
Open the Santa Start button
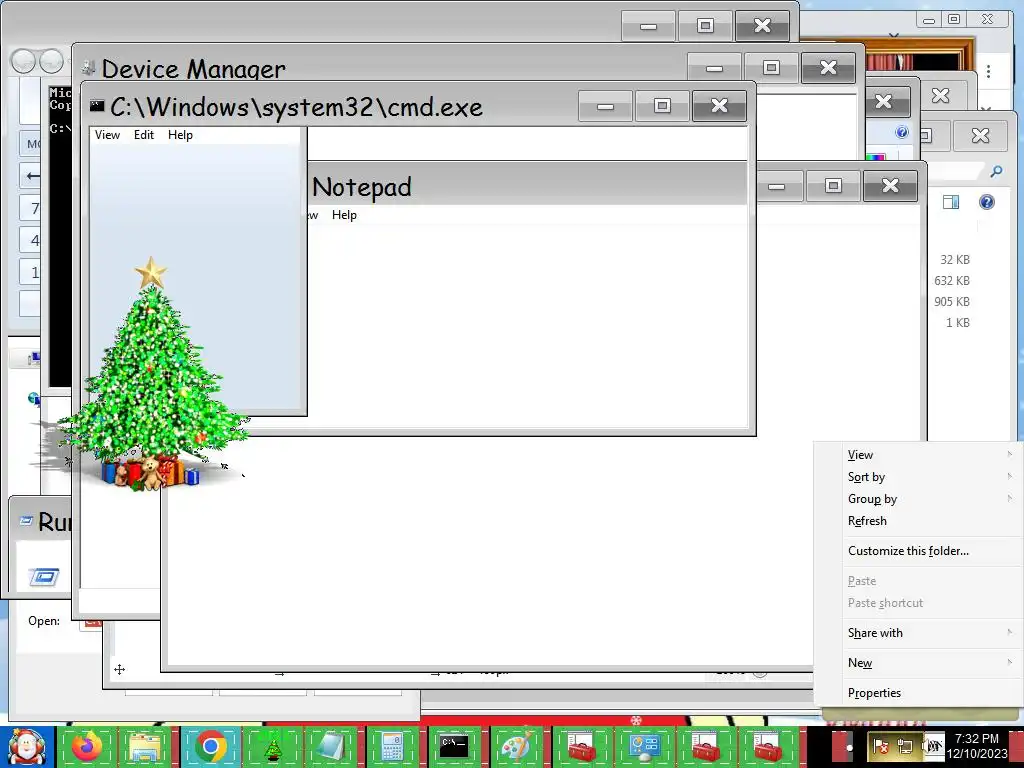pyautogui.click(x=27, y=747)
